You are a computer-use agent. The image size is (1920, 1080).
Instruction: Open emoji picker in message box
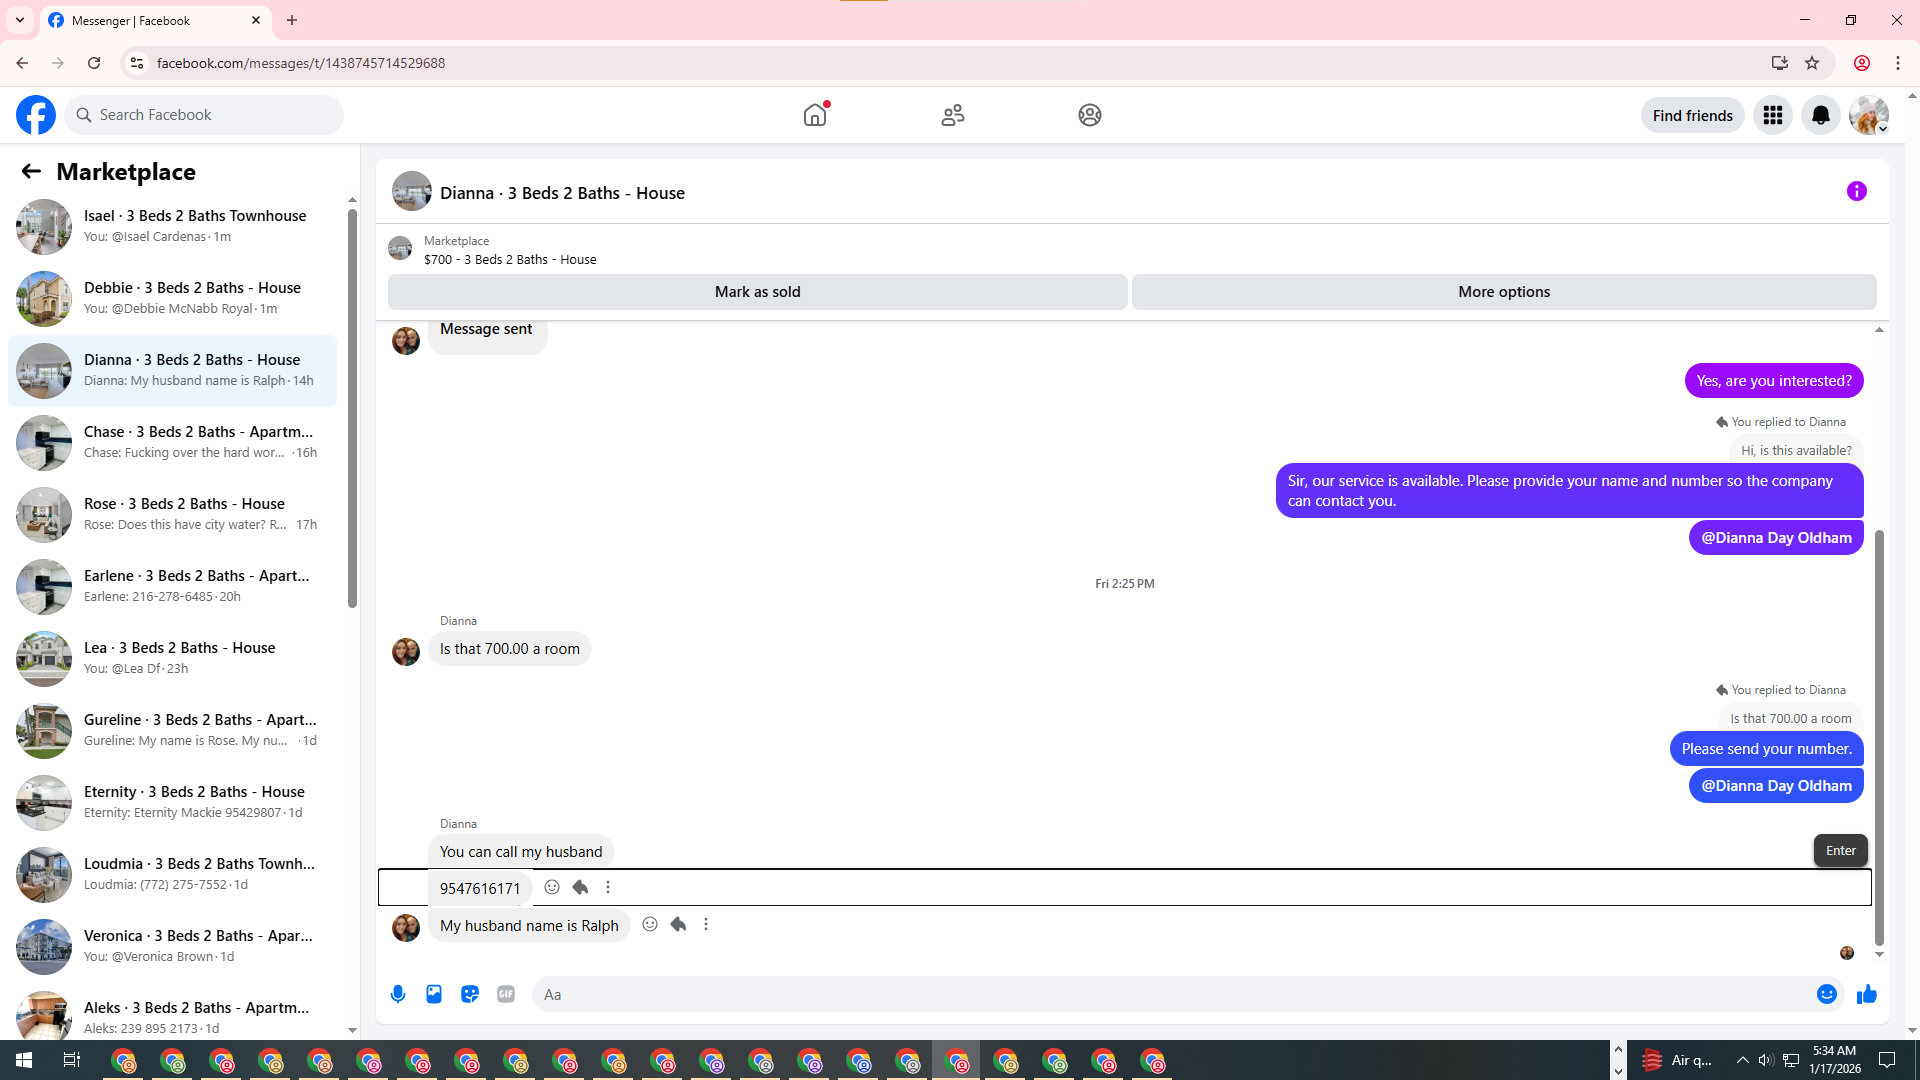(1826, 994)
